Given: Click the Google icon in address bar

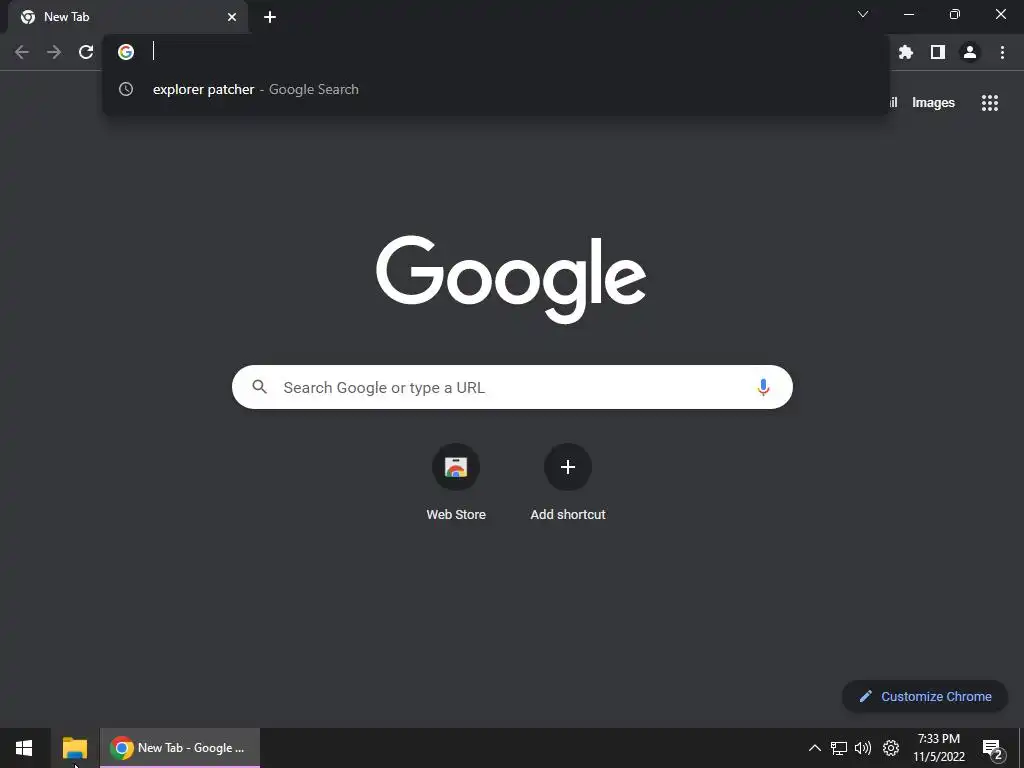Looking at the screenshot, I should (x=126, y=52).
